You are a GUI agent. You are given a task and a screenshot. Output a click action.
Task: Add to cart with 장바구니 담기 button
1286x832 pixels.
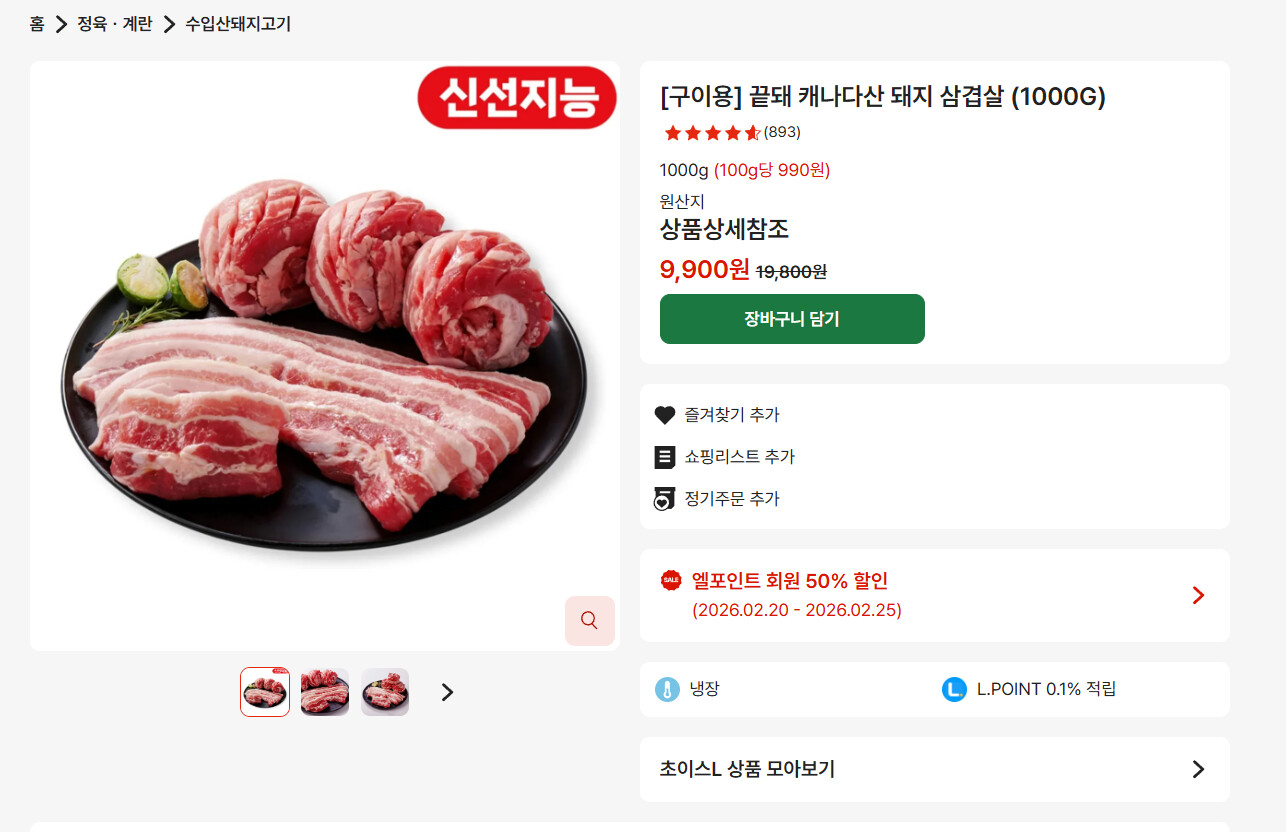tap(792, 319)
